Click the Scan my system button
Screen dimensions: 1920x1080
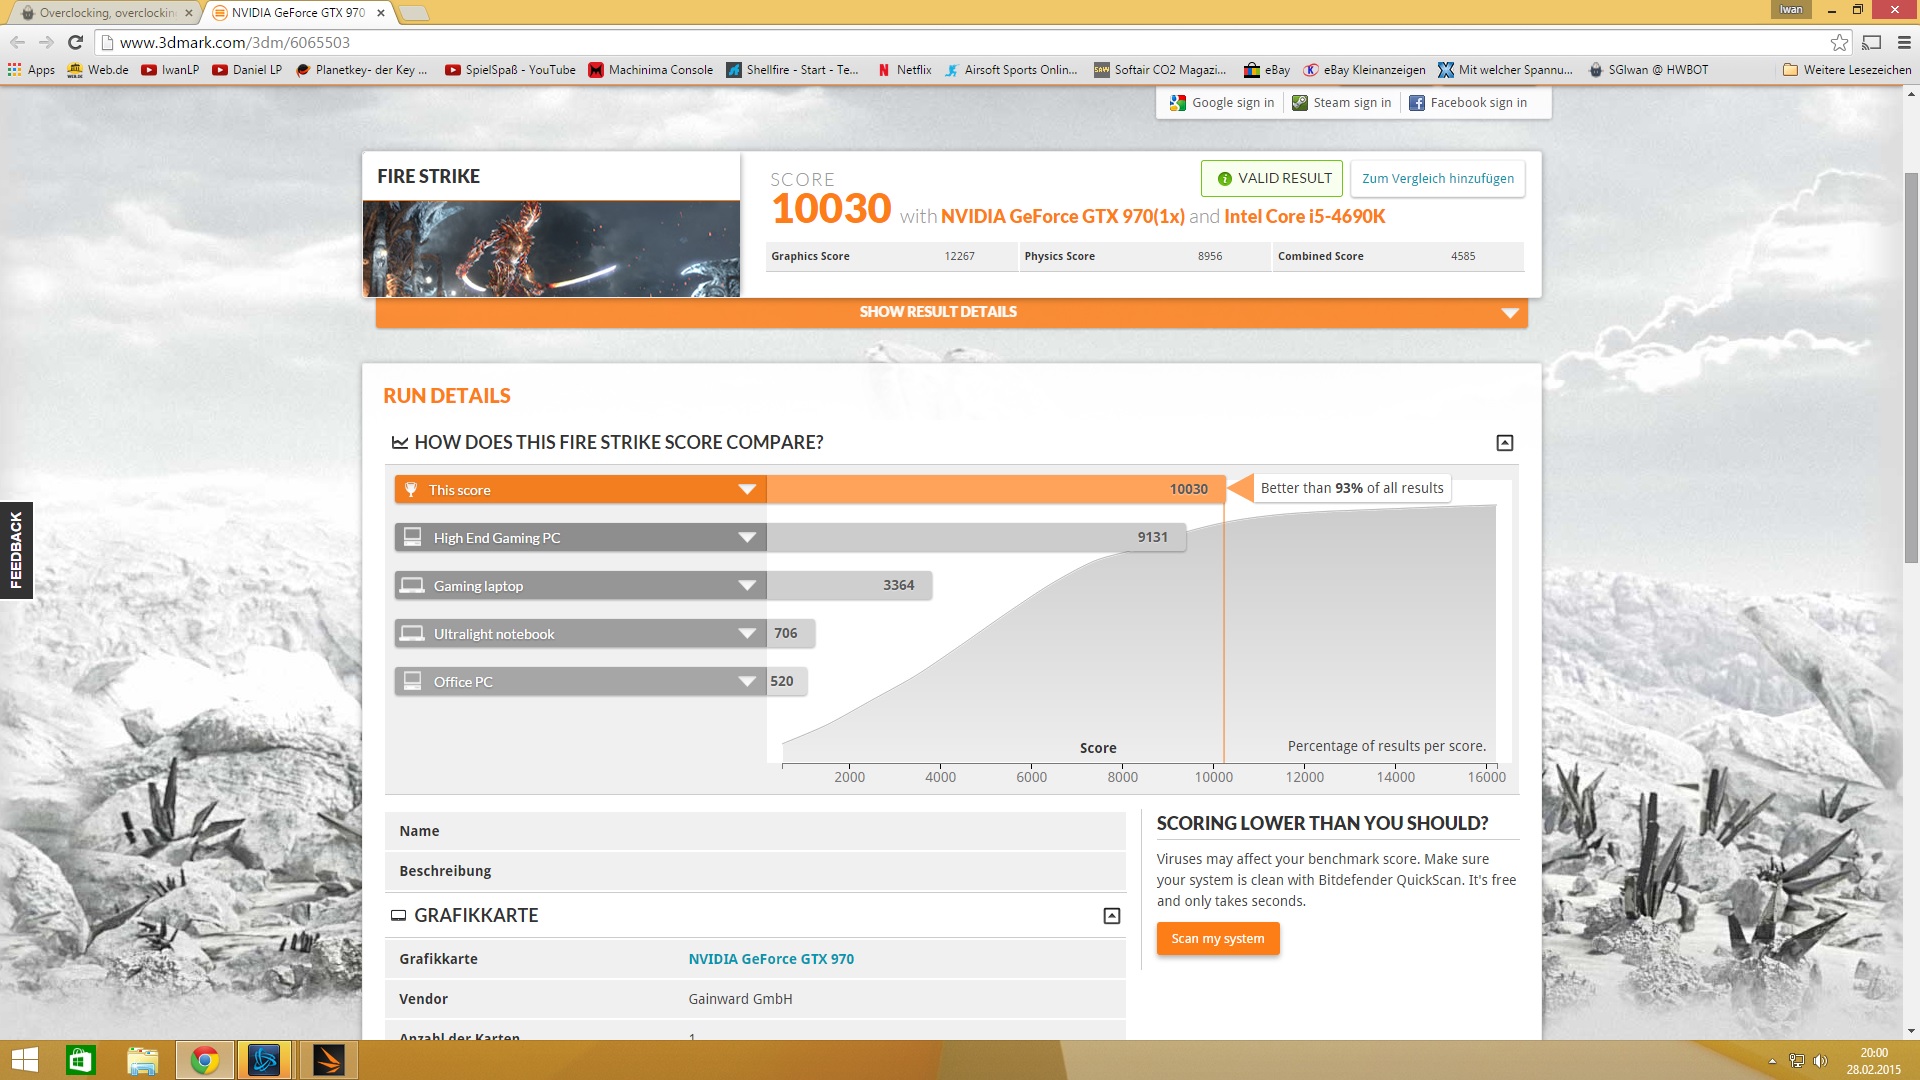pos(1218,939)
